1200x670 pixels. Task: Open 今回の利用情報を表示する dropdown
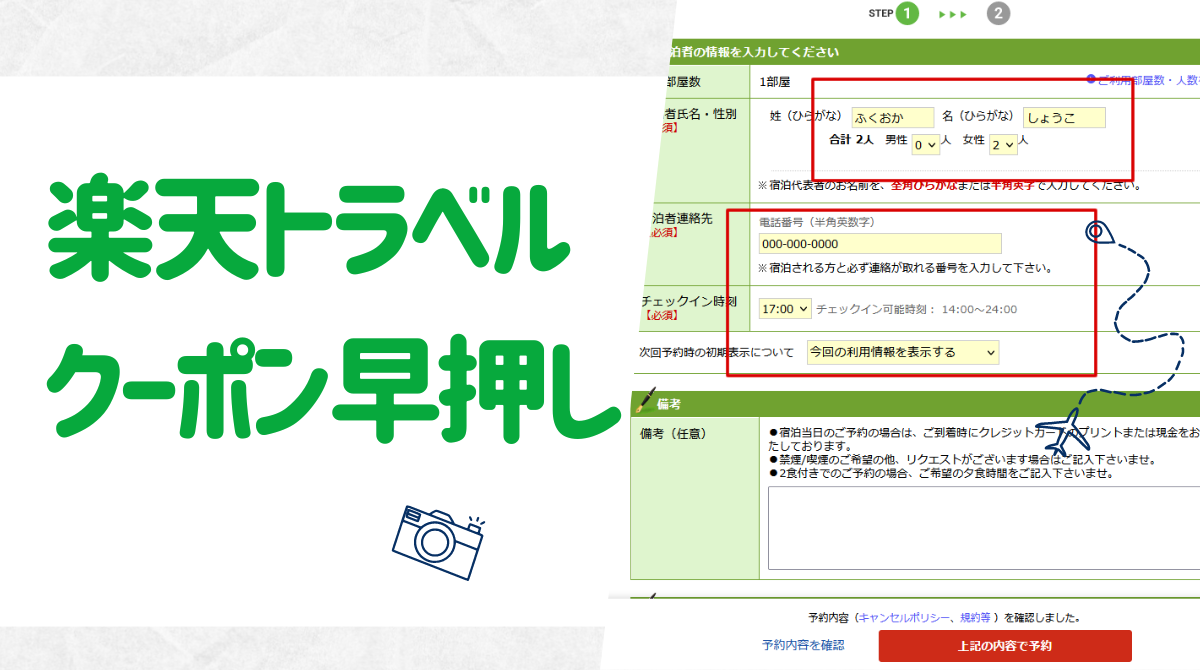902,352
